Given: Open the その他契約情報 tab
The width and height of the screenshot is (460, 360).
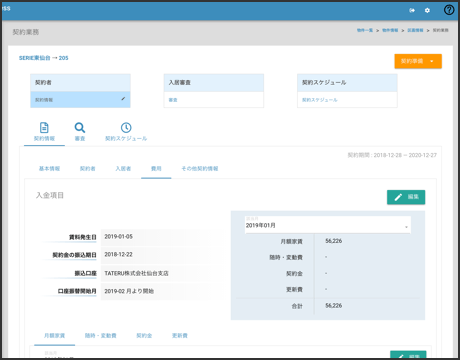Looking at the screenshot, I should click(x=200, y=169).
